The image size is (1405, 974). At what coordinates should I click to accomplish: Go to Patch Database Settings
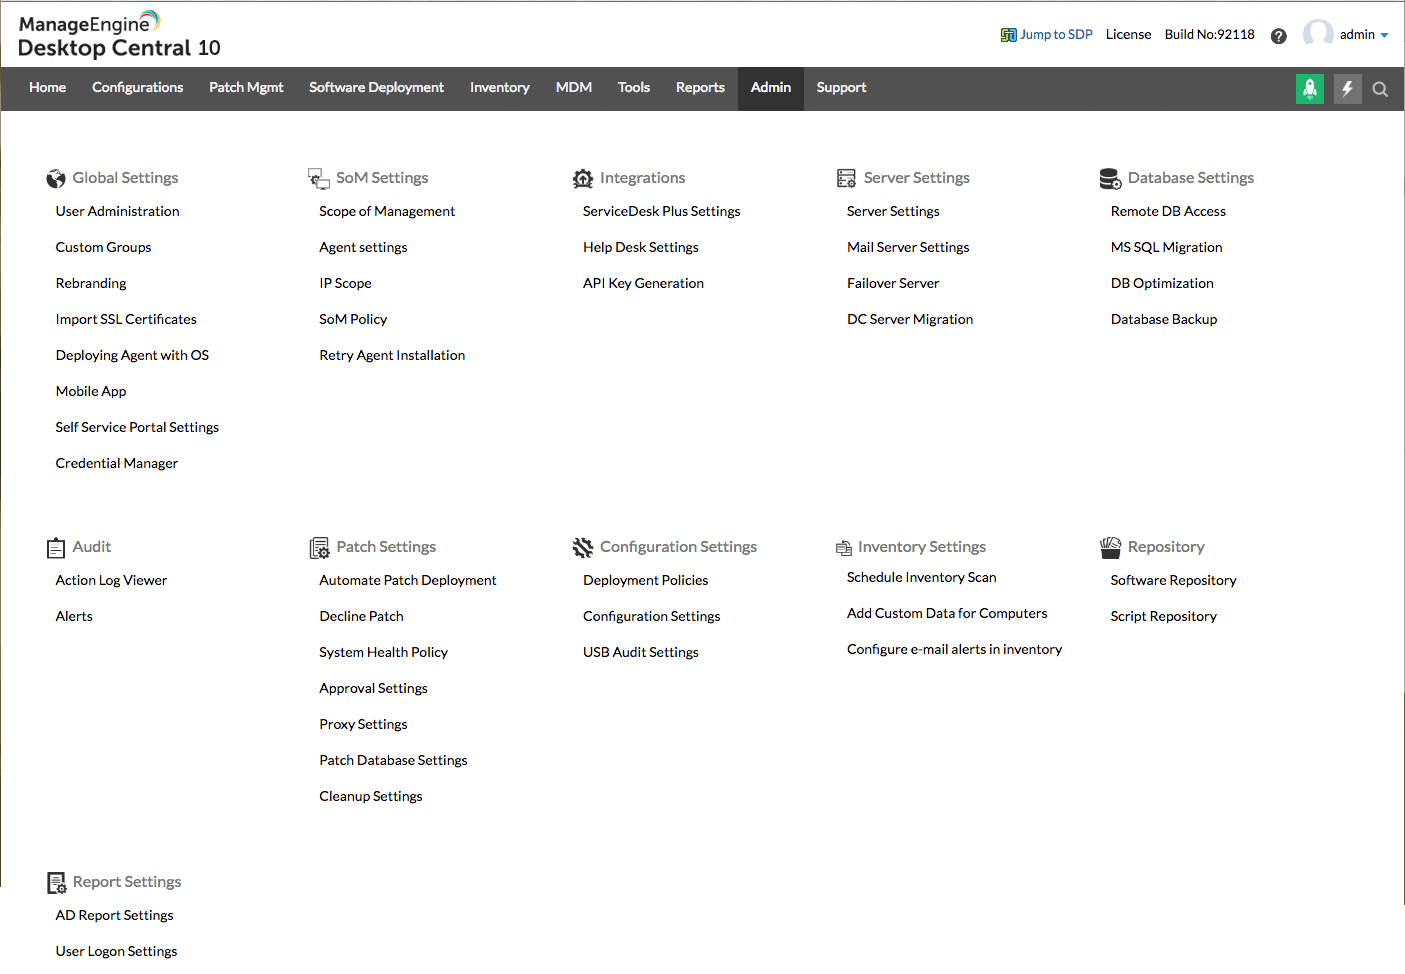pos(393,761)
